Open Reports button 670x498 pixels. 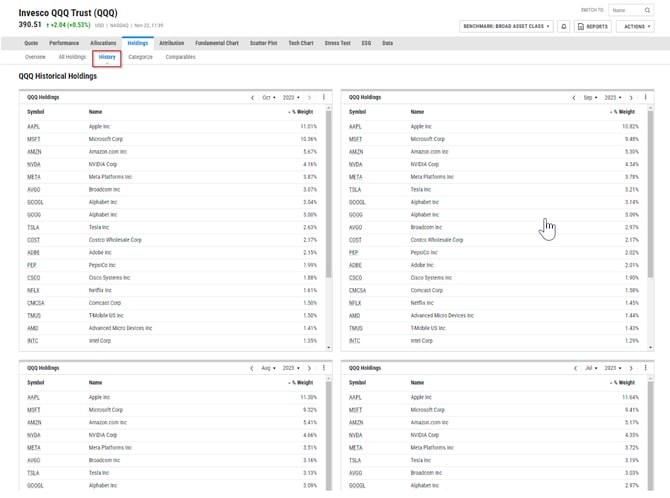[x=593, y=27]
